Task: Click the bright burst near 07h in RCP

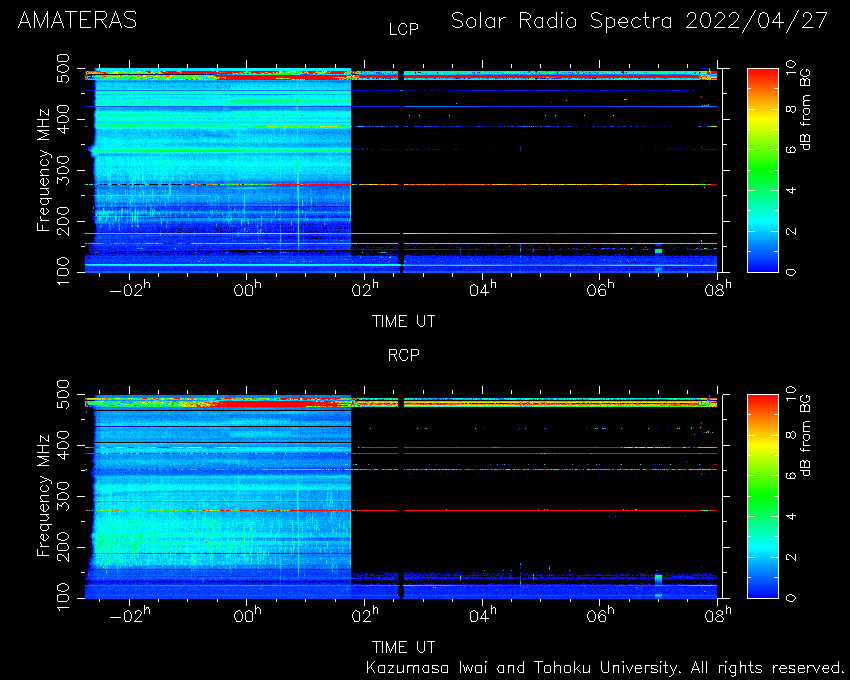Action: 658,578
